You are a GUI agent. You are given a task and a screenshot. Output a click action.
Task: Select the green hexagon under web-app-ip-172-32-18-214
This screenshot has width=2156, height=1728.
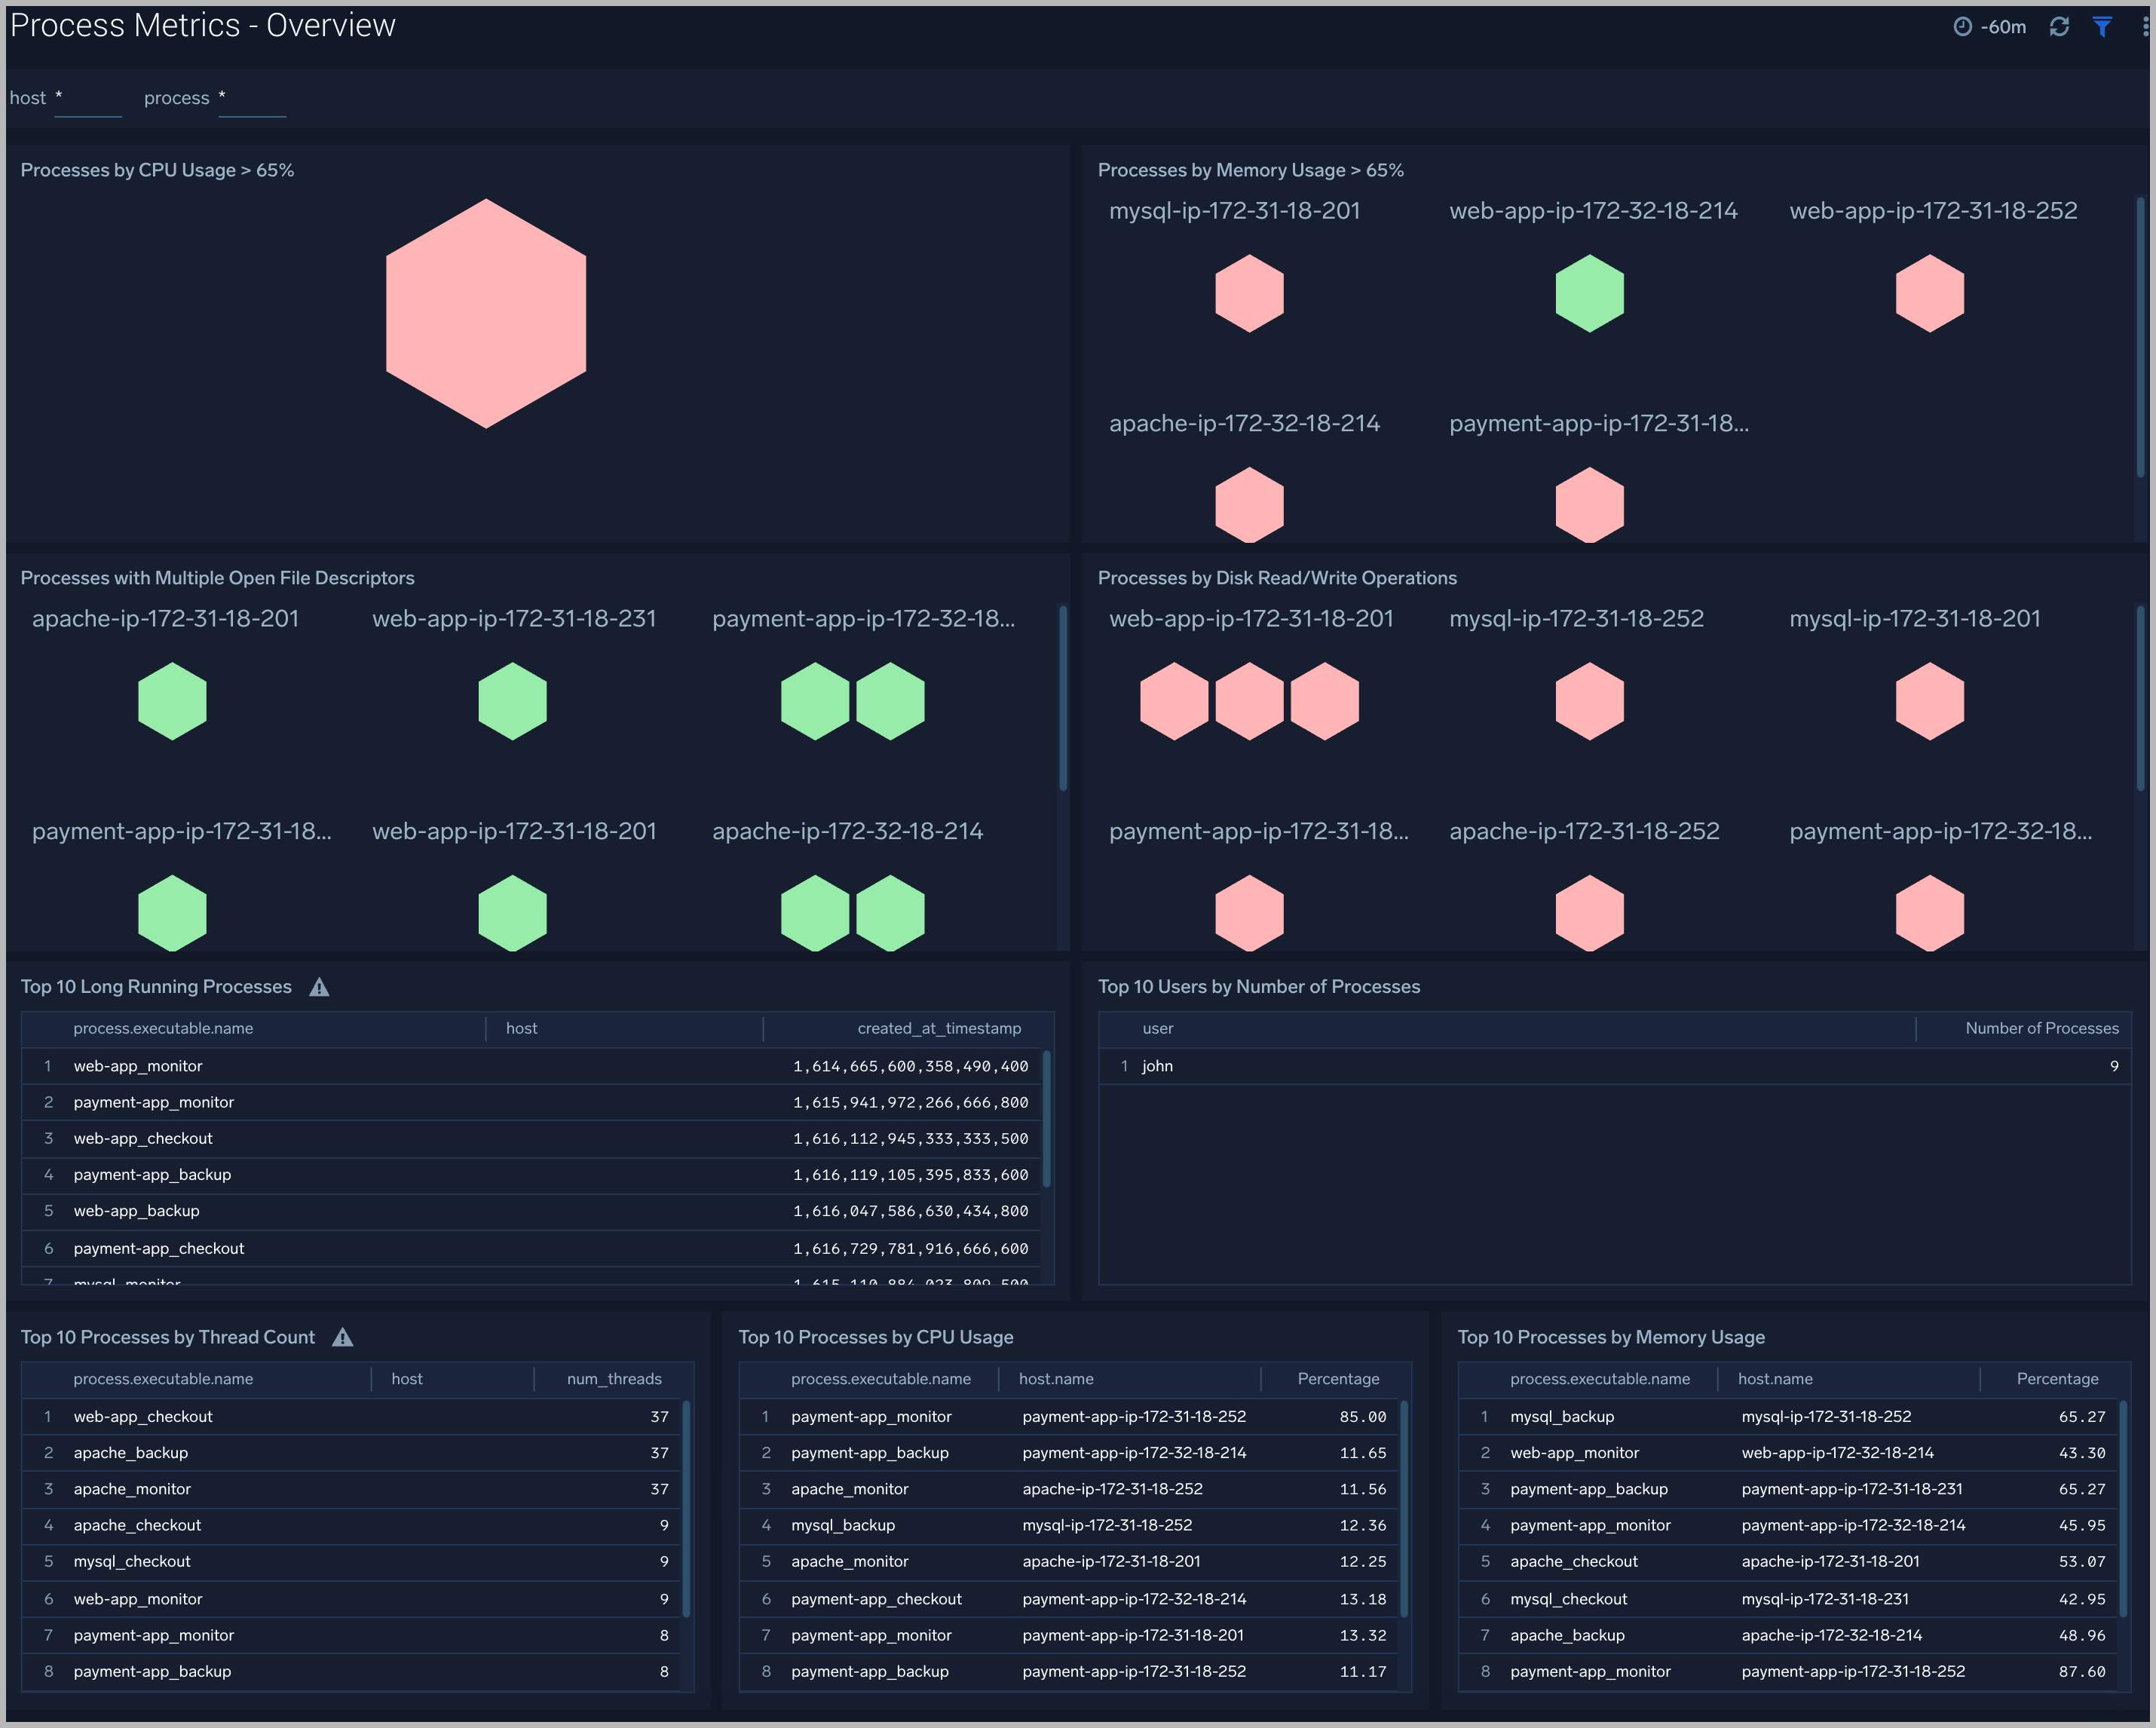[1589, 292]
